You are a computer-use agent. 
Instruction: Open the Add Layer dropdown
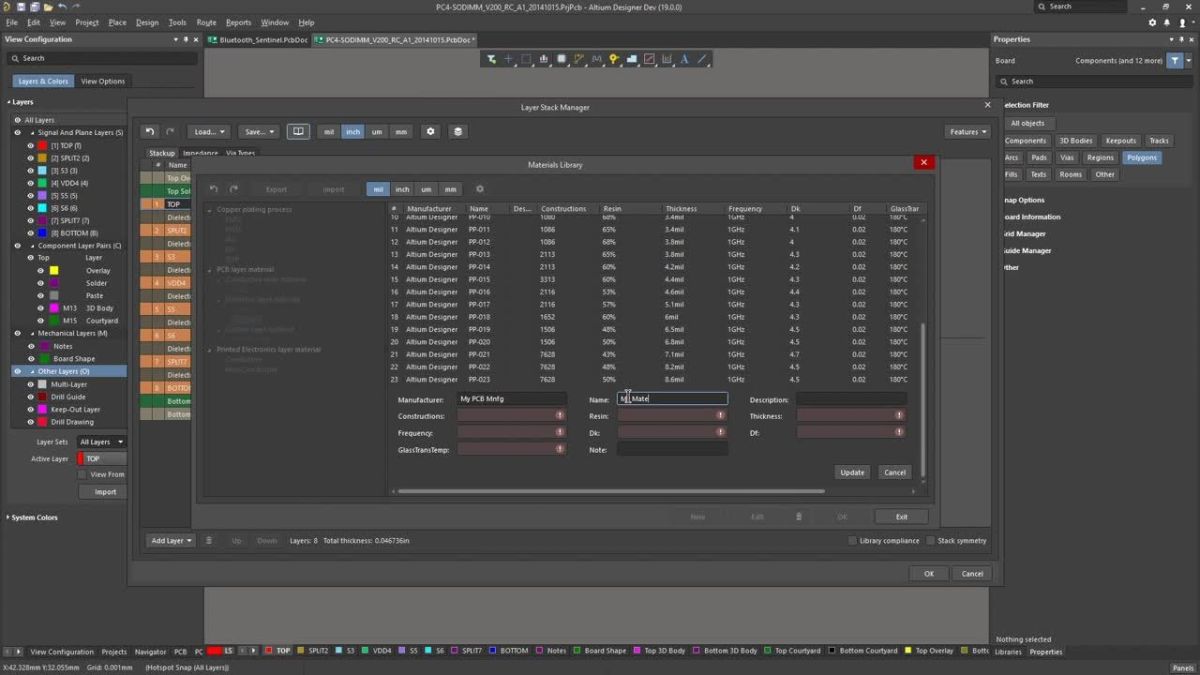coord(170,540)
